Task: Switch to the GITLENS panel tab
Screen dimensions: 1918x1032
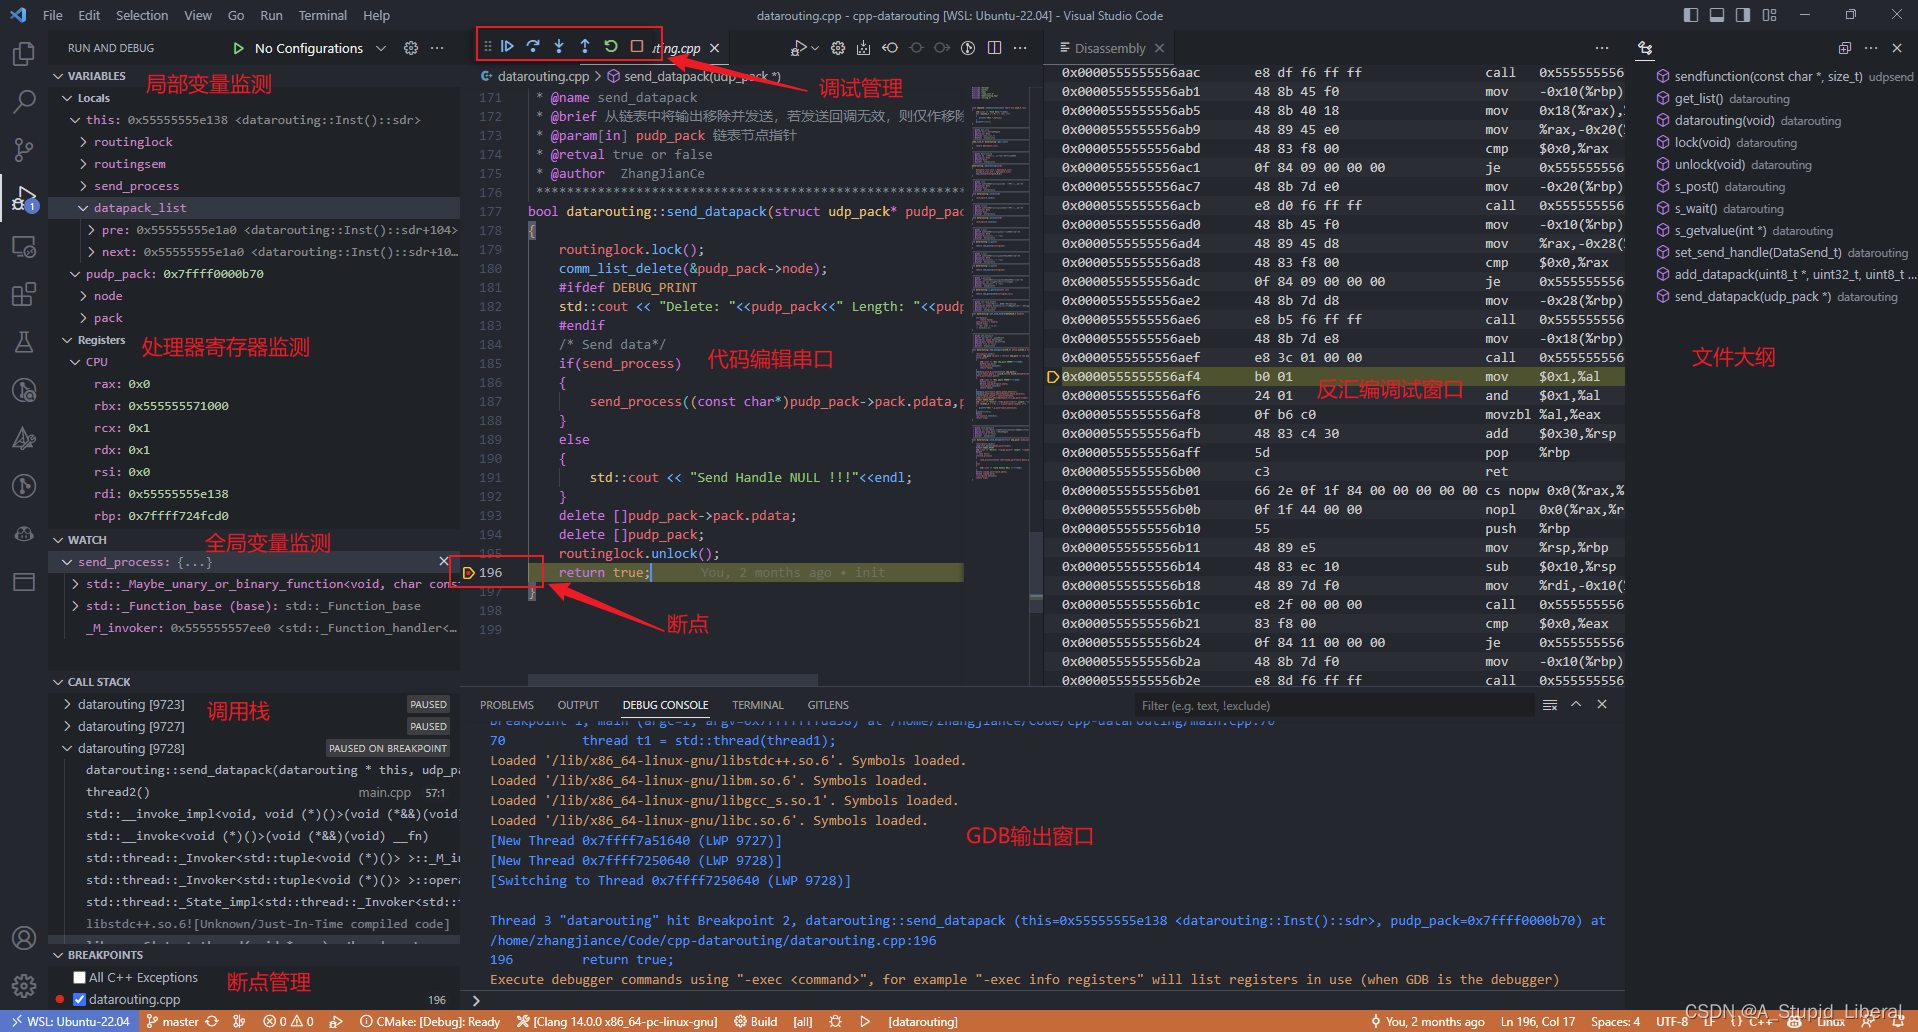Action: (x=828, y=705)
